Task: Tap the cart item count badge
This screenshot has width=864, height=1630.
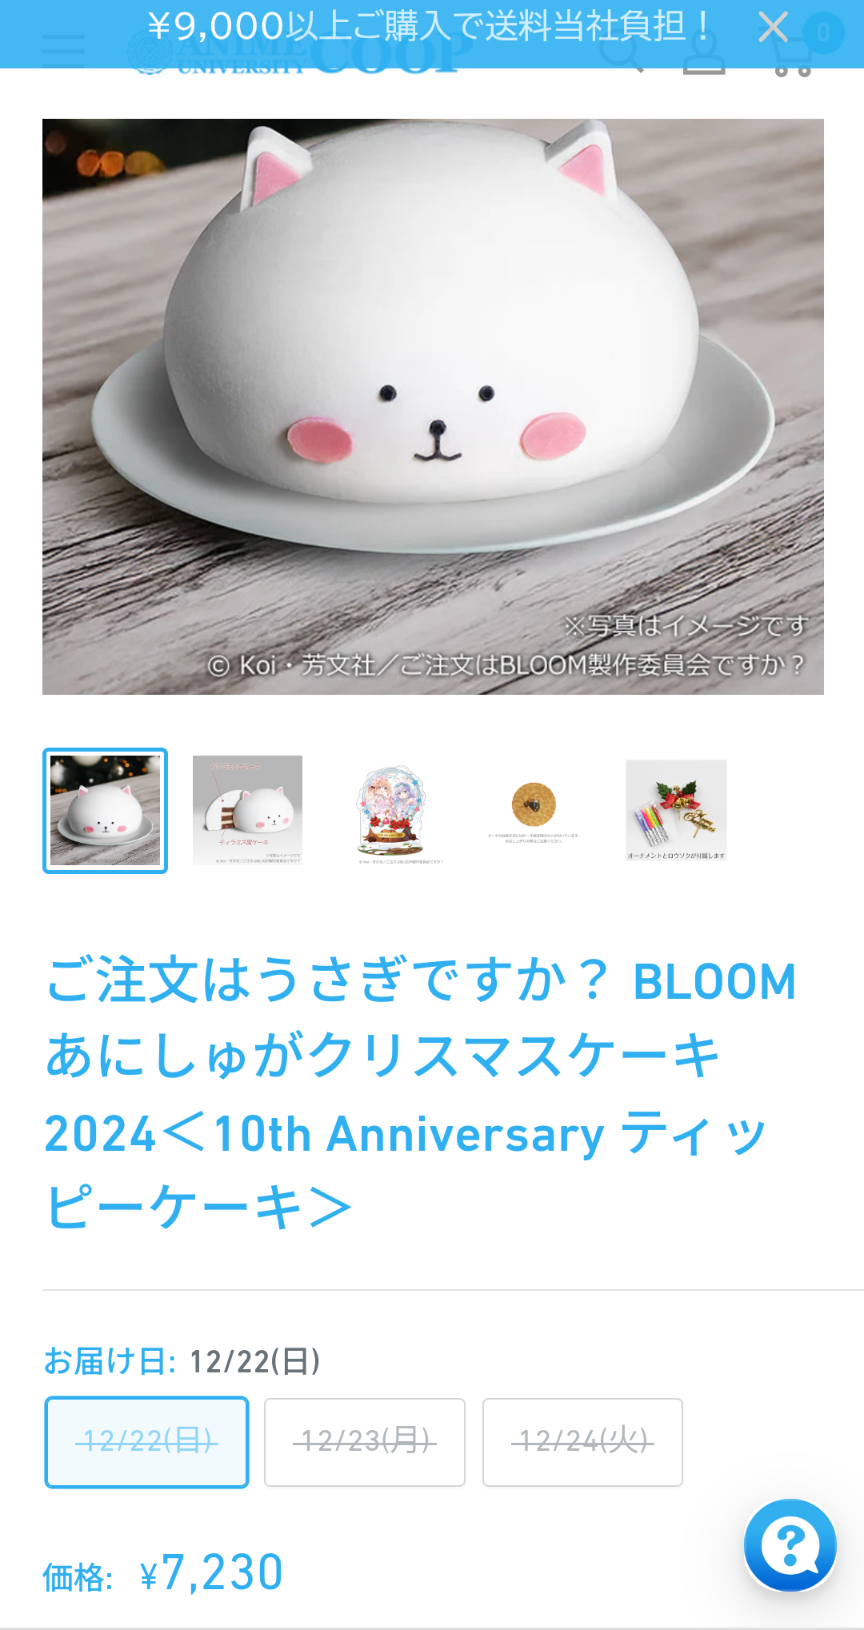Action: [x=823, y=33]
